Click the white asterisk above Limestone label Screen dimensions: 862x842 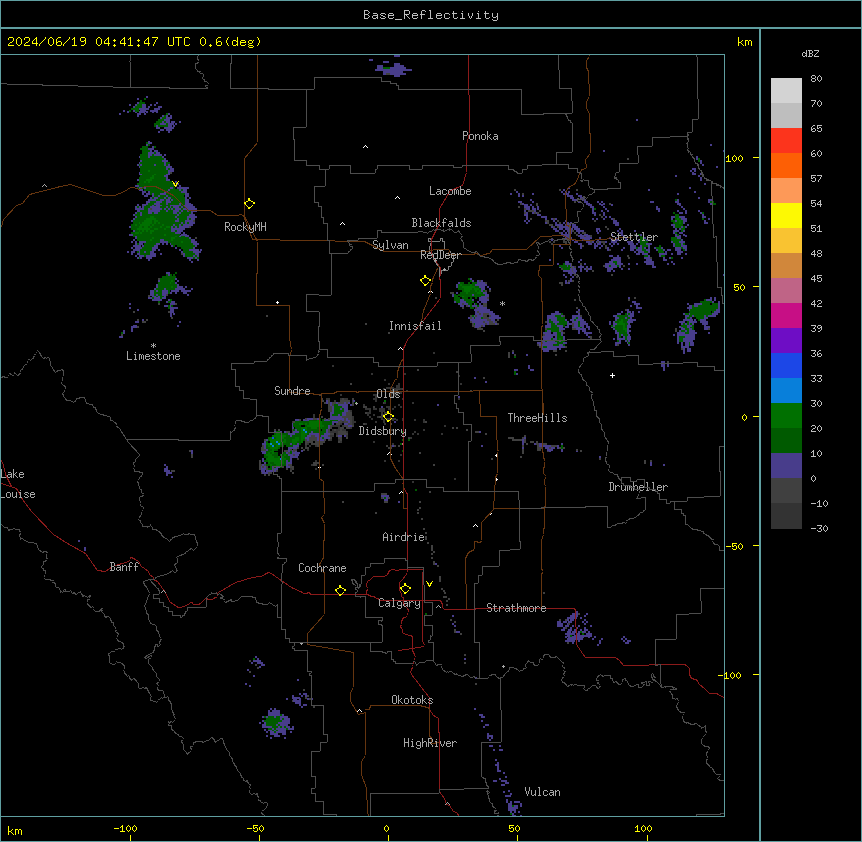(x=153, y=346)
